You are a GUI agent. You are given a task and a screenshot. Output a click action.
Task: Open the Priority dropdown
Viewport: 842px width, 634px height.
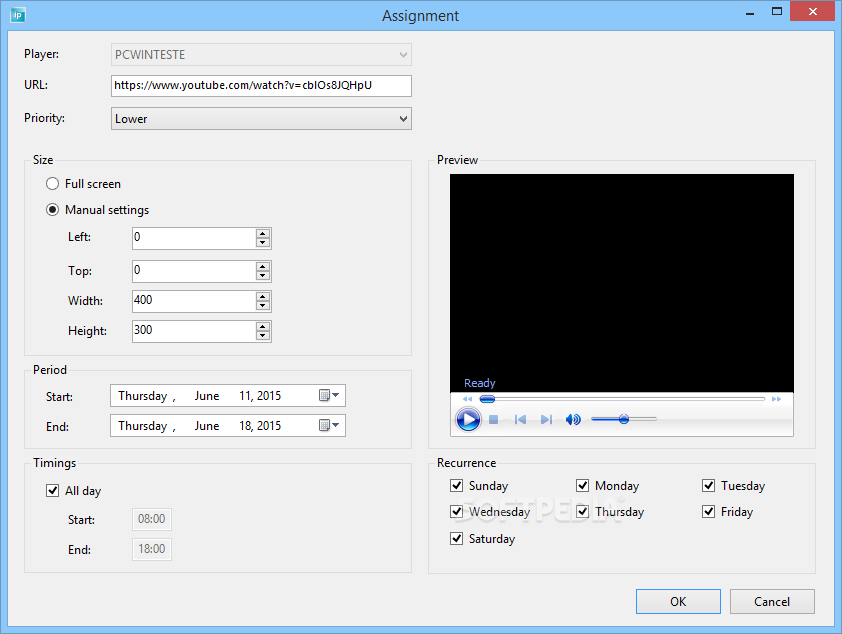click(x=261, y=119)
